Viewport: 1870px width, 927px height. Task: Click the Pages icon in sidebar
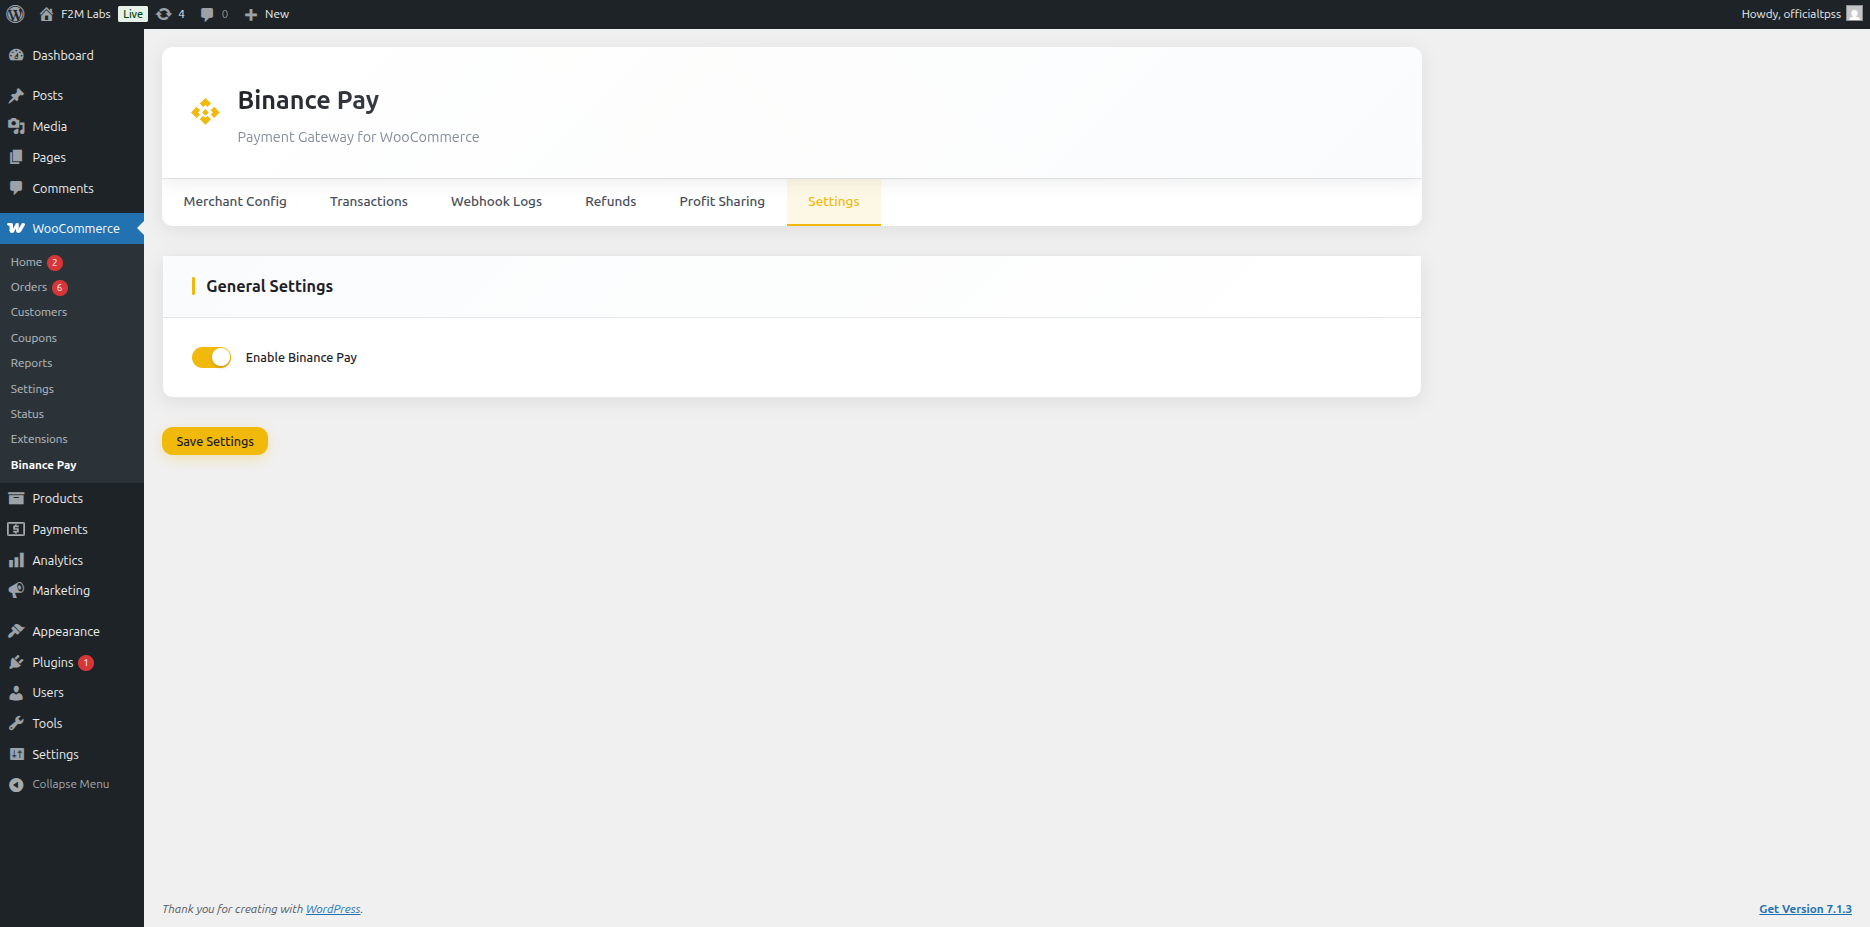click(x=16, y=157)
